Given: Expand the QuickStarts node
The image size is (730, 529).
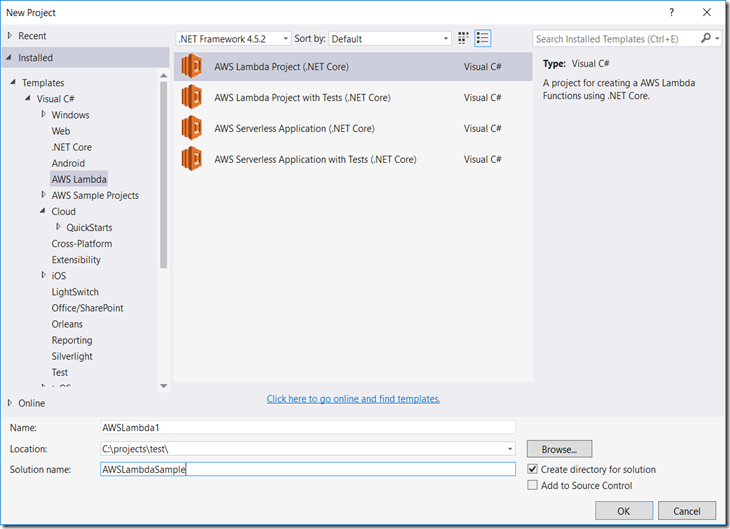Looking at the screenshot, I should [58, 227].
